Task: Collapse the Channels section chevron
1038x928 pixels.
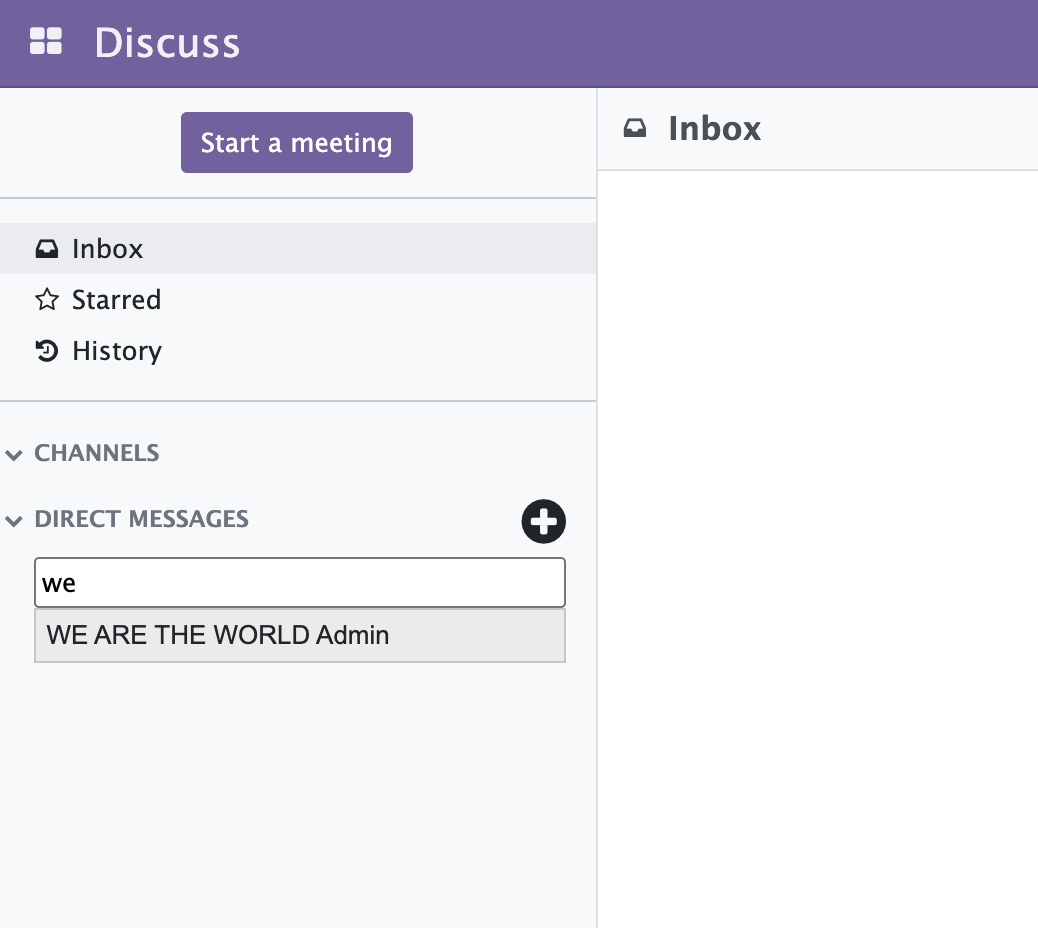Action: tap(14, 455)
